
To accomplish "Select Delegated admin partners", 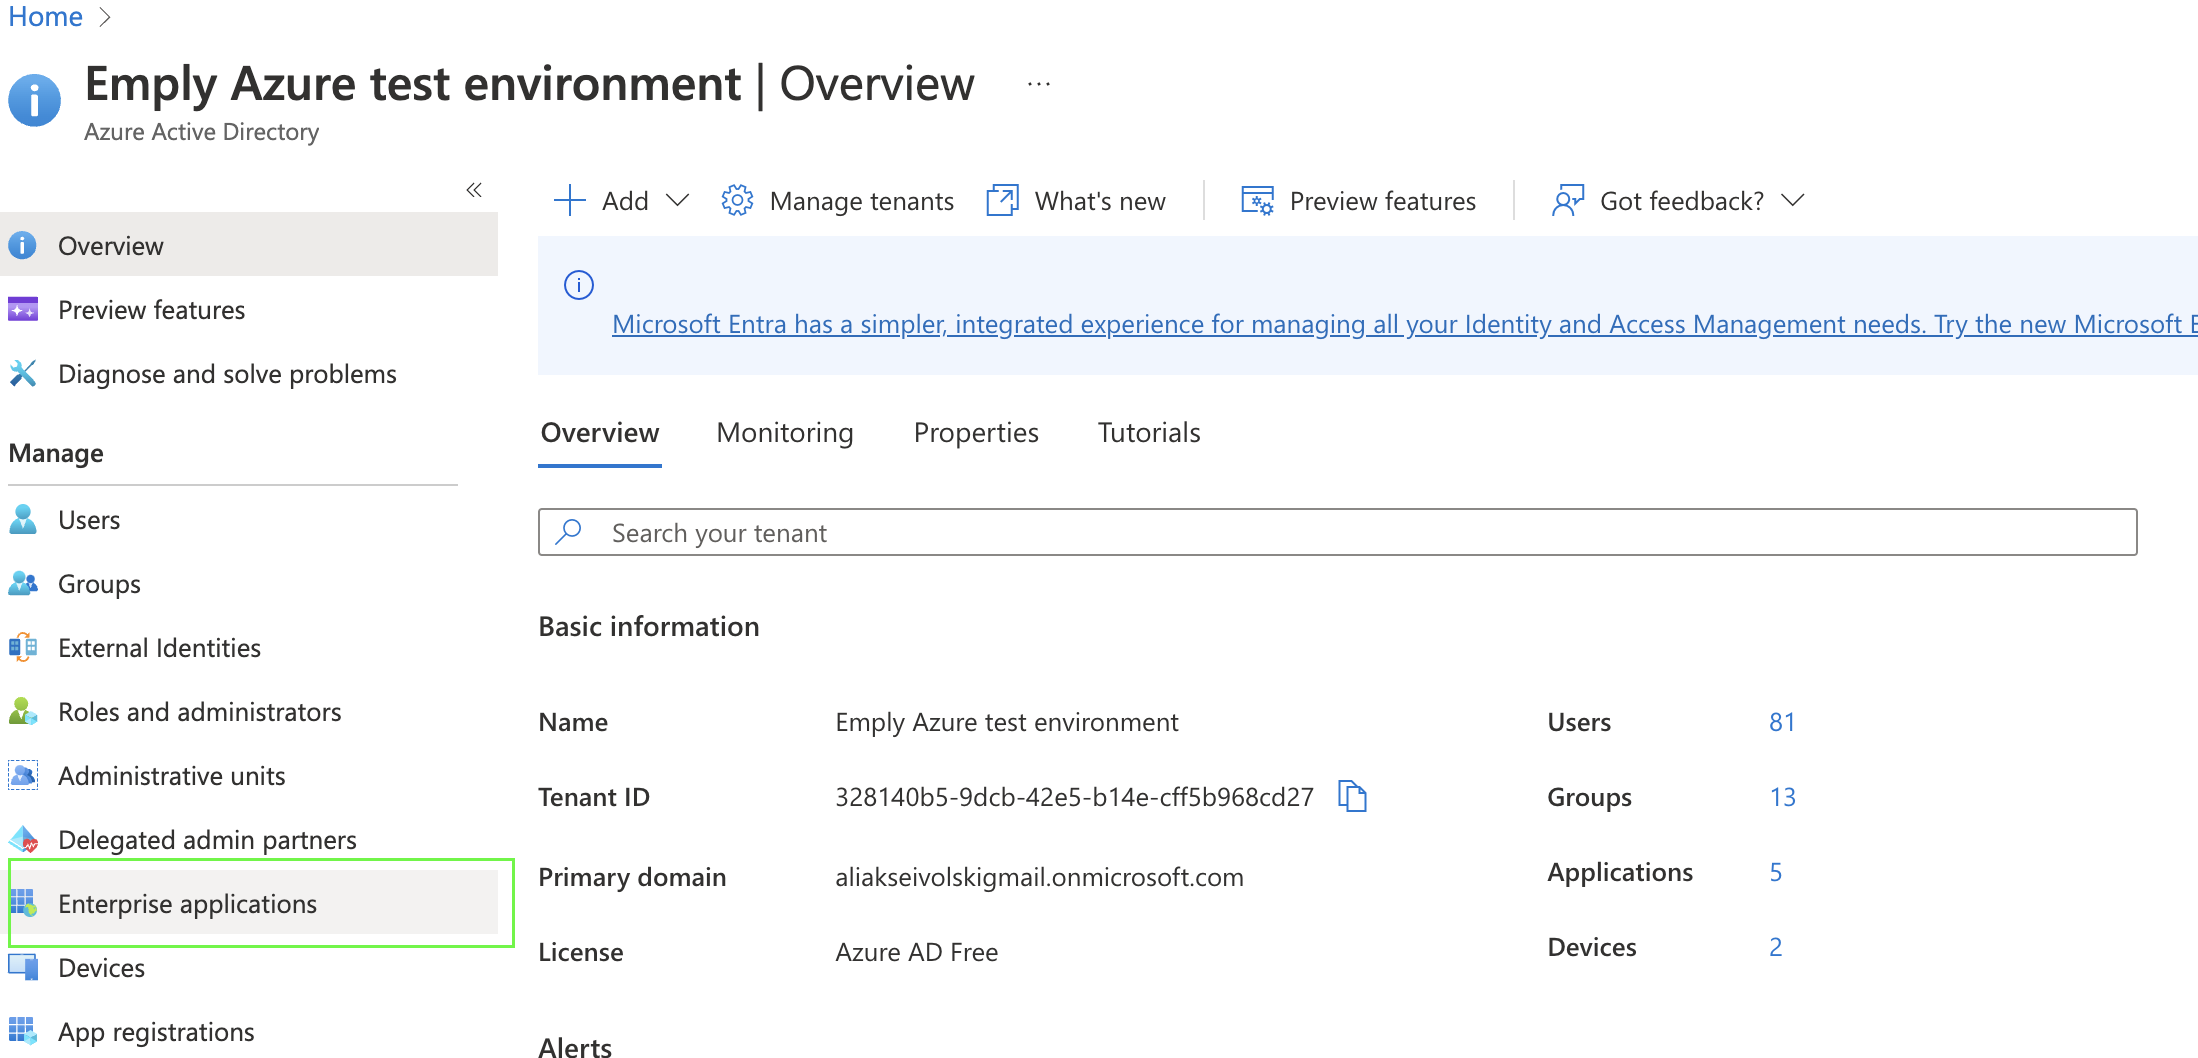I will pyautogui.click(x=207, y=839).
